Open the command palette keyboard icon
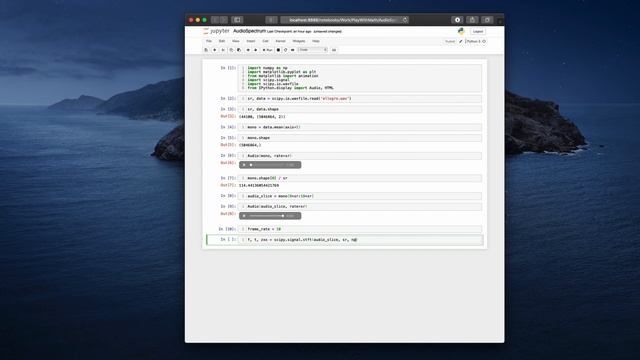 [x=334, y=50]
